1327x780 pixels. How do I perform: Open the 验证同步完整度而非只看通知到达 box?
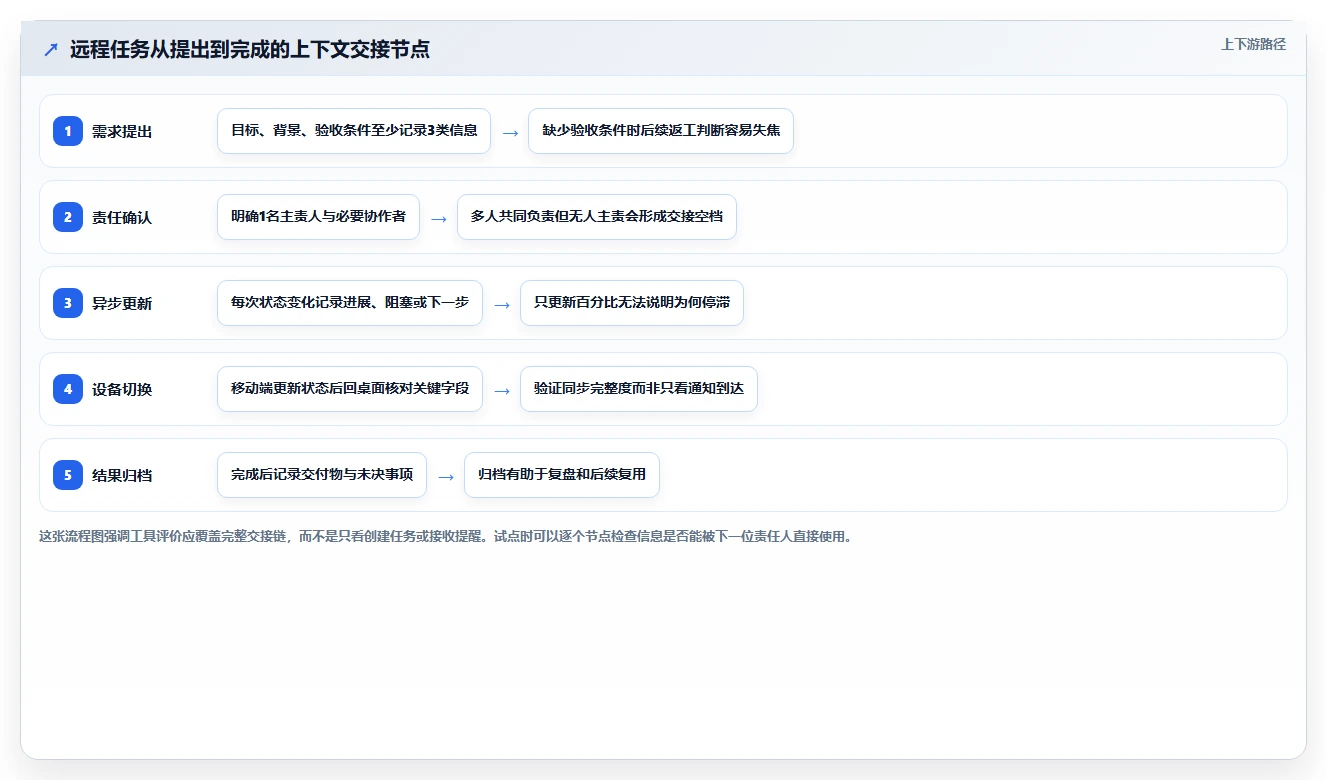(639, 389)
